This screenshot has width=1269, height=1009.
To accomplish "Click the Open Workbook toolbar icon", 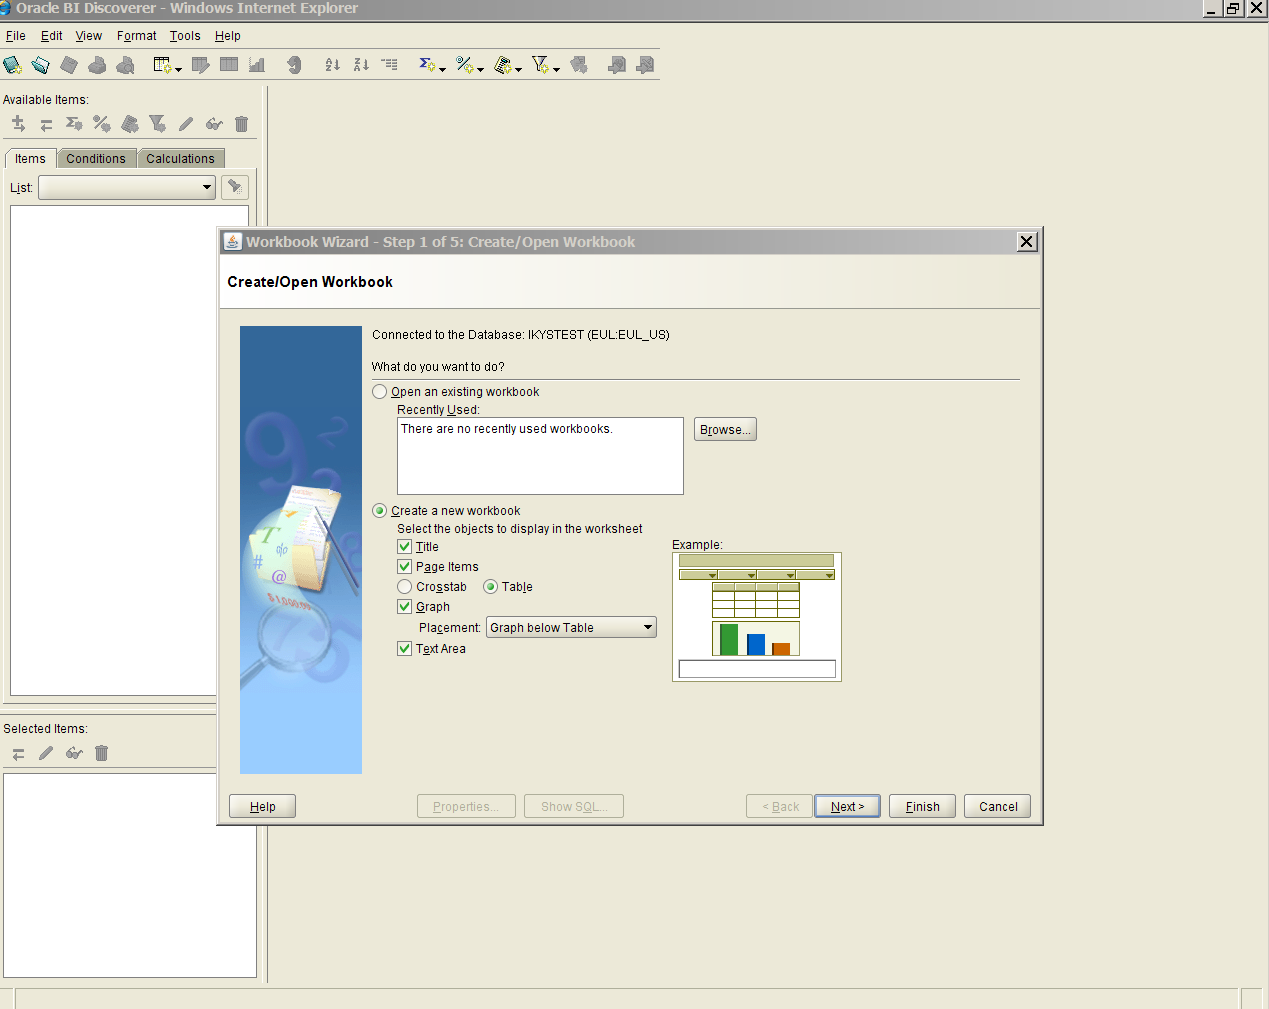I will (40, 65).
